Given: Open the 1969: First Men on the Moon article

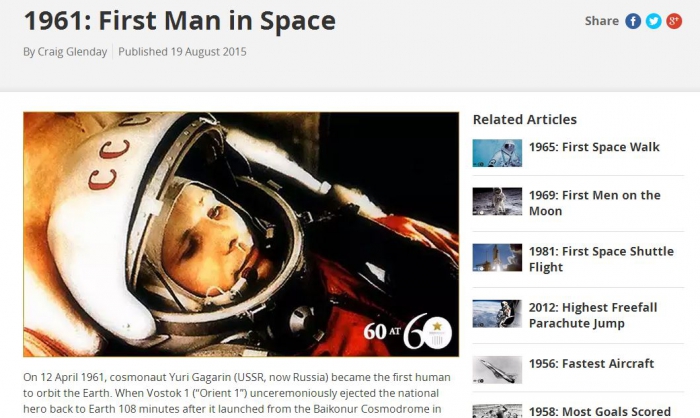Looking at the screenshot, I should (x=595, y=203).
